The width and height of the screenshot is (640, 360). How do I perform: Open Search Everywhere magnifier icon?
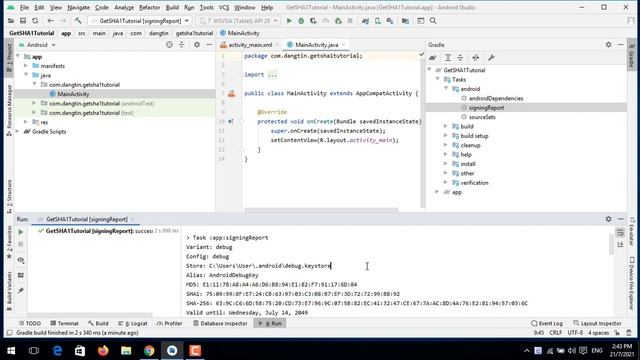pos(433,21)
